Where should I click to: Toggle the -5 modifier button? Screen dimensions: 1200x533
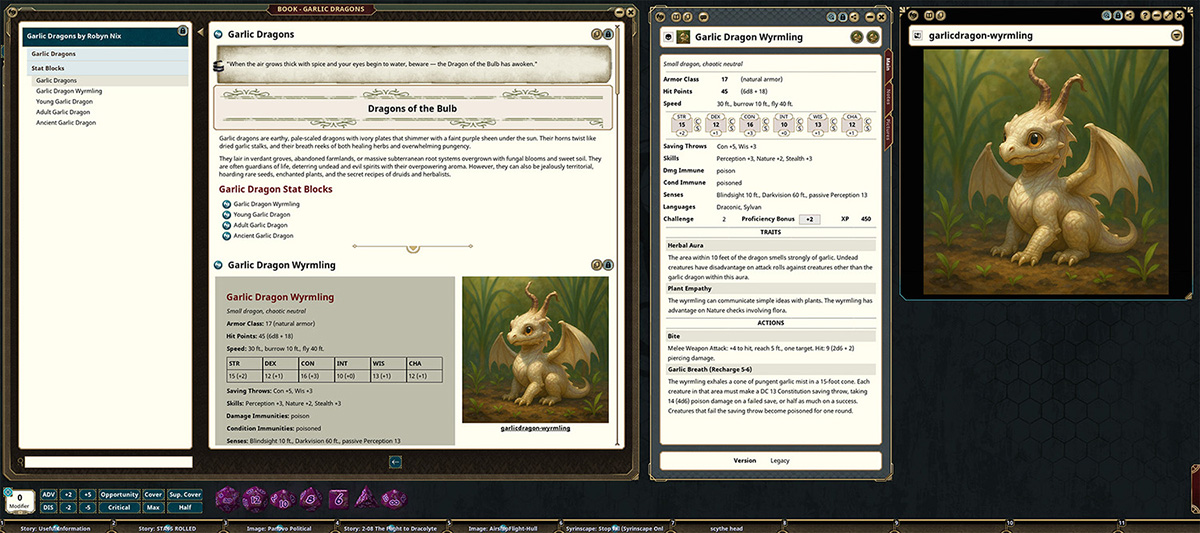point(87,507)
